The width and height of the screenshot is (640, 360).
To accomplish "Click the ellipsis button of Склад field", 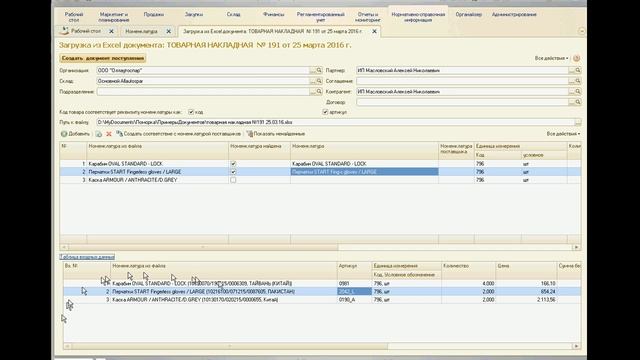I will [313, 81].
